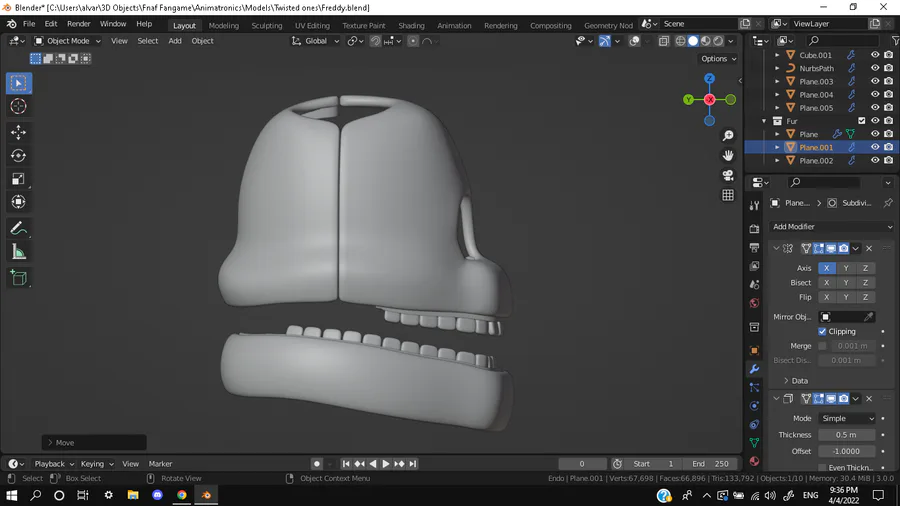Pick the Measure tool
Screen dimensions: 900x506
tap(18, 252)
